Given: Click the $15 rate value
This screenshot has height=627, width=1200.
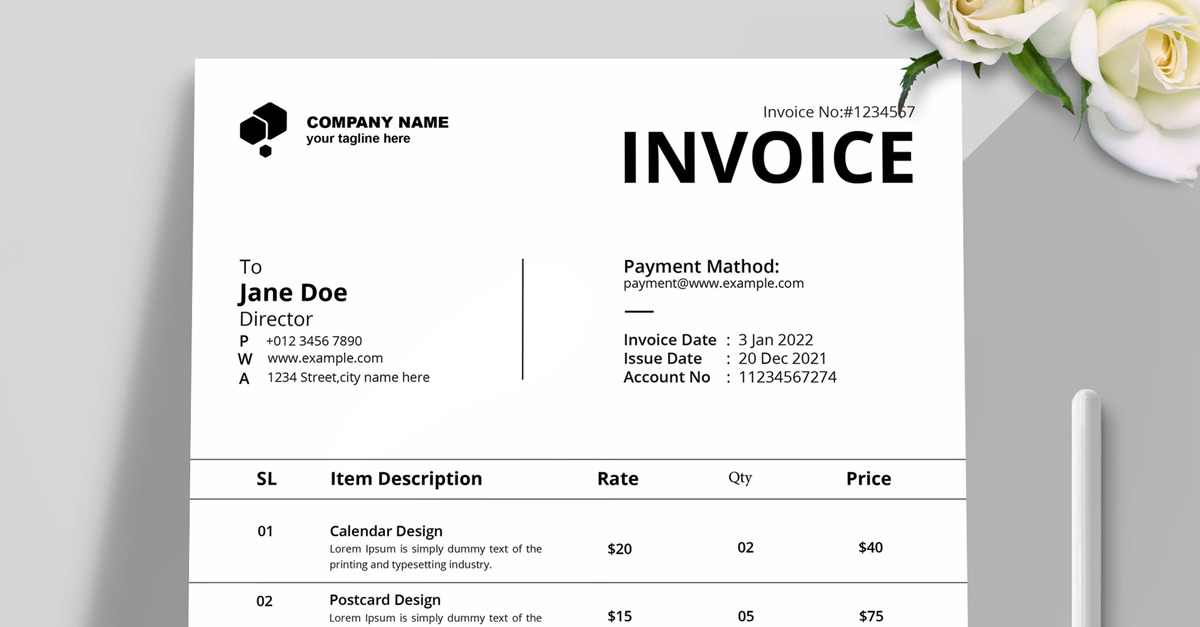Looking at the screenshot, I should 620,617.
